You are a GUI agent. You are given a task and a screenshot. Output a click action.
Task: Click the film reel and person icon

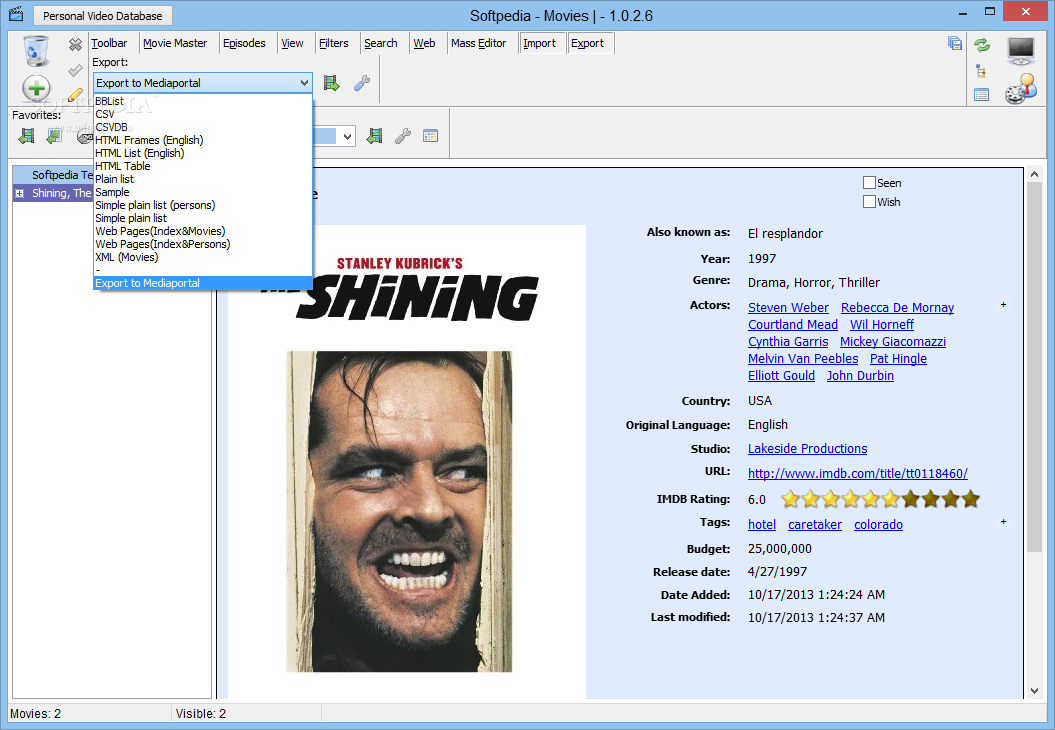coord(1021,89)
